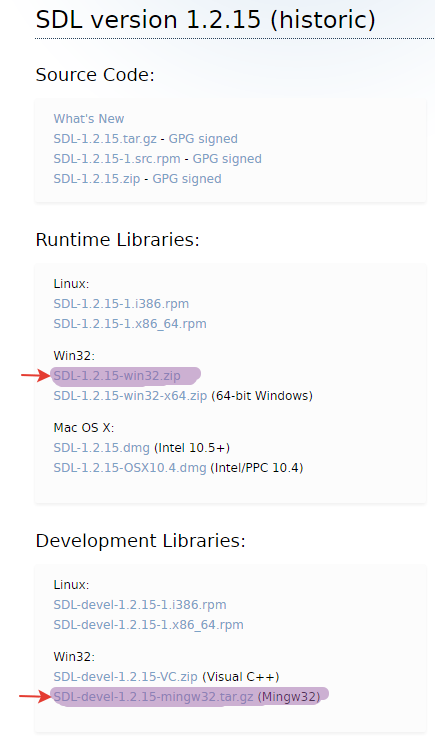Download SDL-devel-1.2.15-1.x86_64.rpm development package

pyautogui.click(x=148, y=625)
